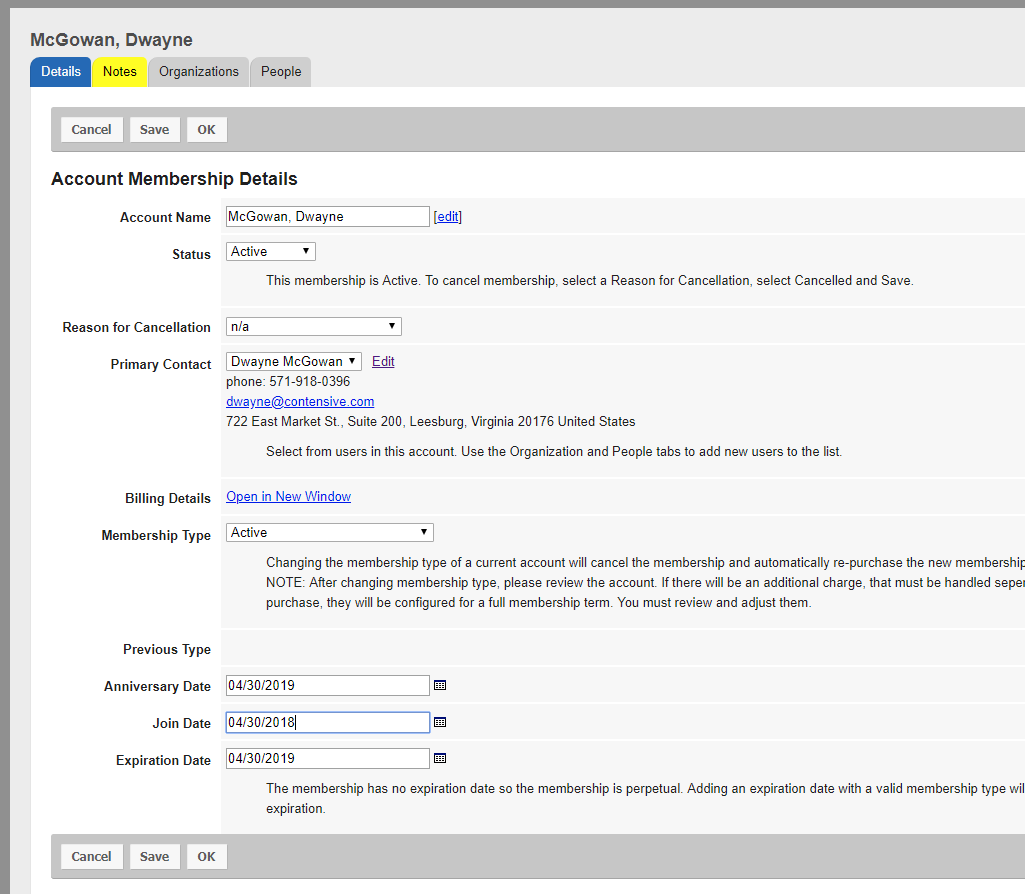Click the bottom Save button
The image size is (1025, 894).
click(x=154, y=857)
